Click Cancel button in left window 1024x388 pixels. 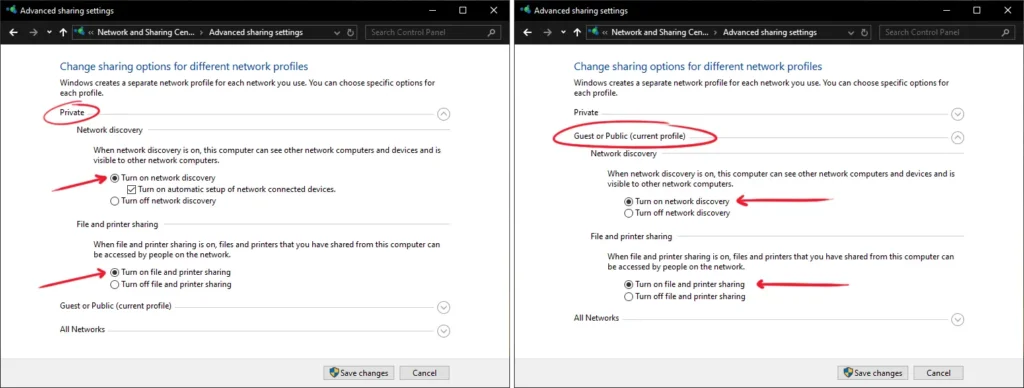pos(424,373)
